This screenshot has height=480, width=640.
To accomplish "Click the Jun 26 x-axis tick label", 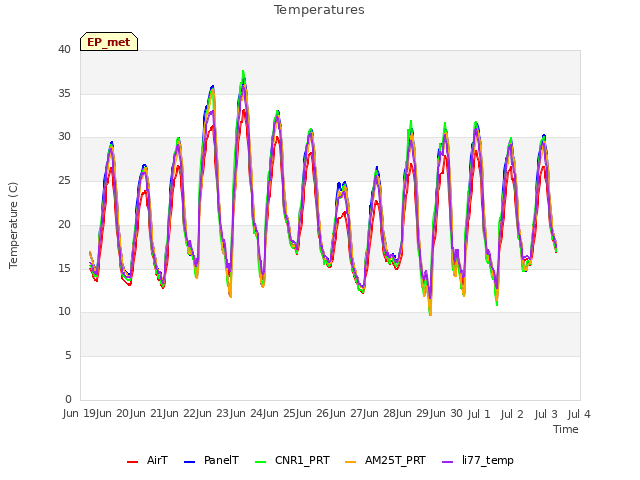I will (x=314, y=414).
